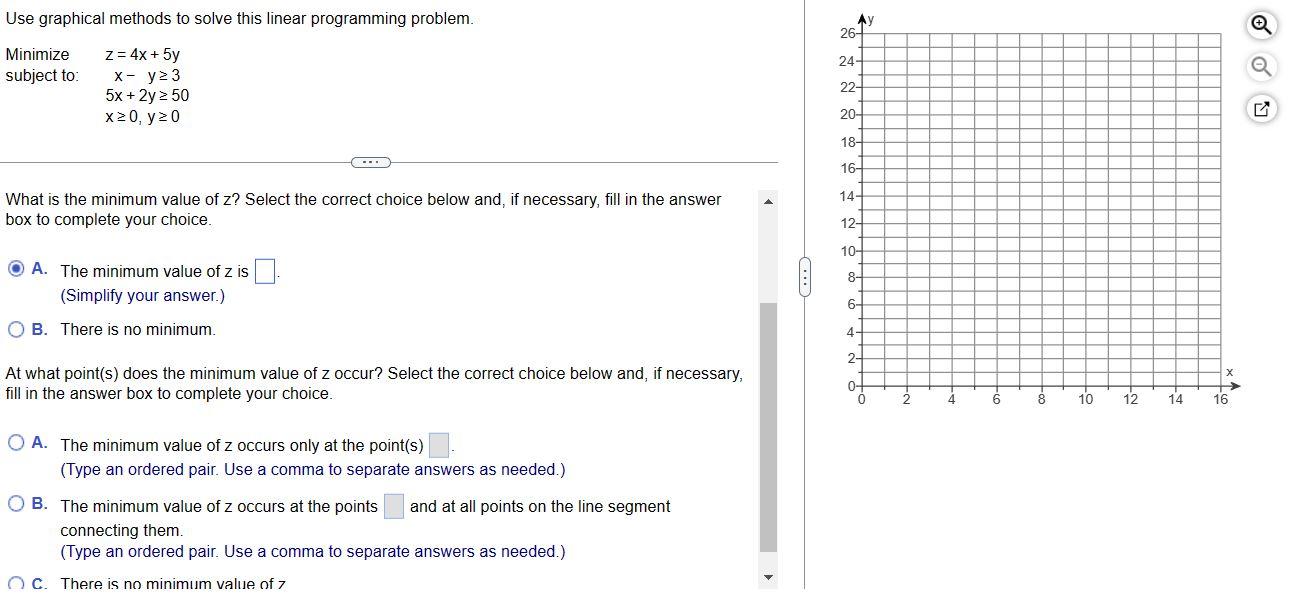Select option C "There is no minimum value of z"

(16, 584)
